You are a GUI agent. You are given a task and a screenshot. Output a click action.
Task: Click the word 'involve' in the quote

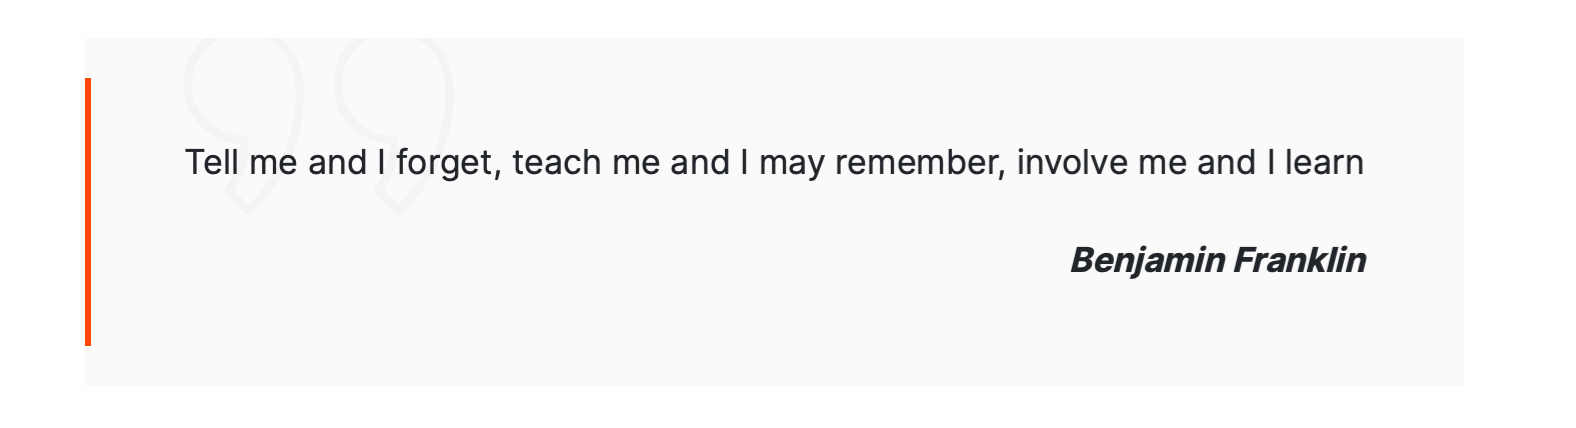[1072, 162]
